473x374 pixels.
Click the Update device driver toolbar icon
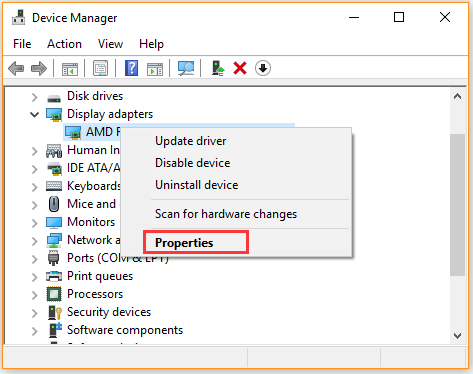tap(218, 68)
